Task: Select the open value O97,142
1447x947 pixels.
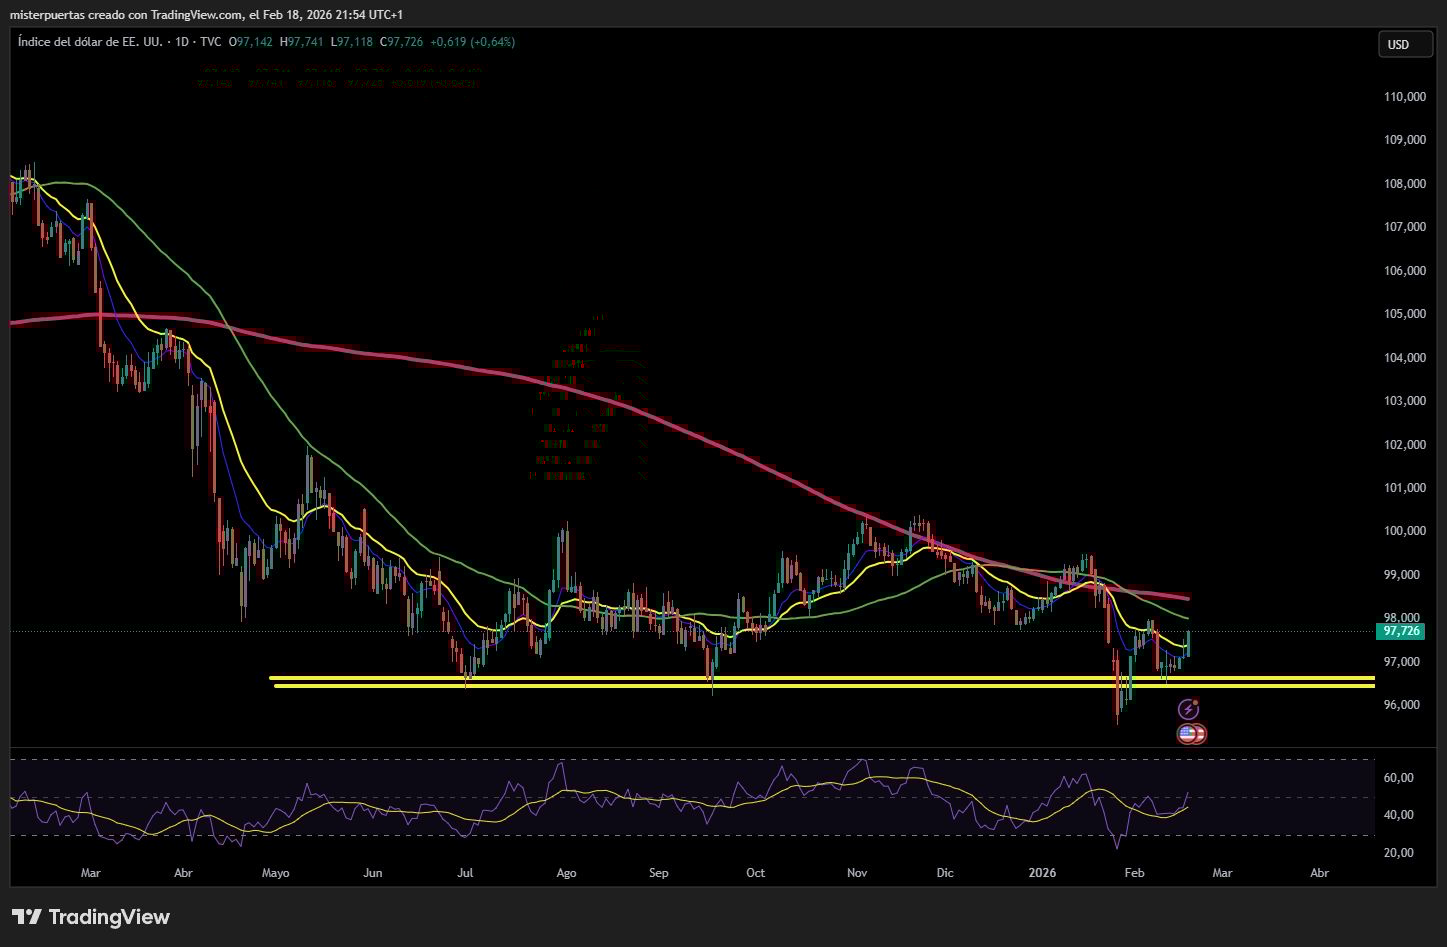Action: click(x=251, y=42)
